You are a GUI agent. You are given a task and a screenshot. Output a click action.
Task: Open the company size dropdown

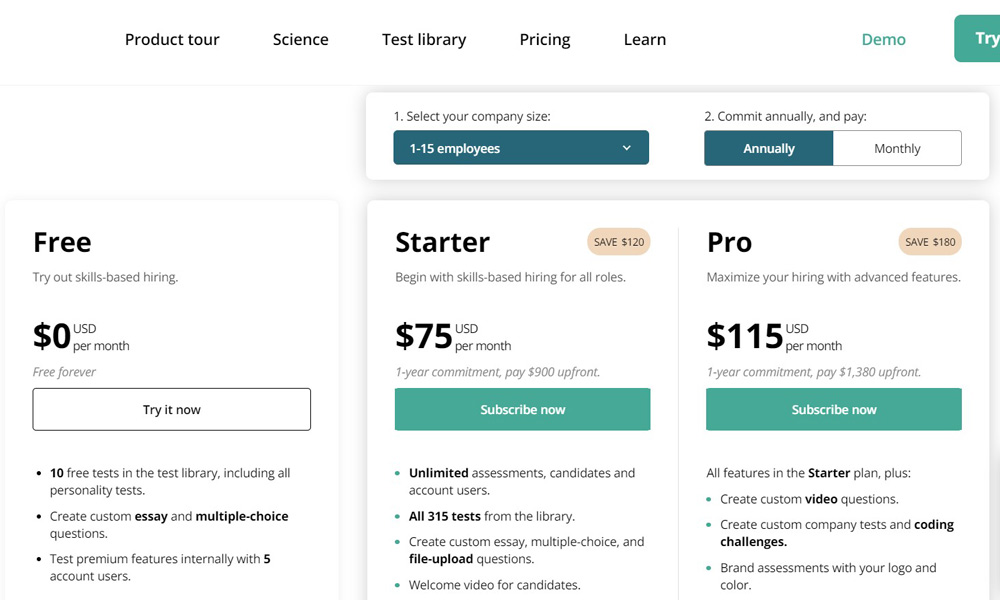pos(521,147)
